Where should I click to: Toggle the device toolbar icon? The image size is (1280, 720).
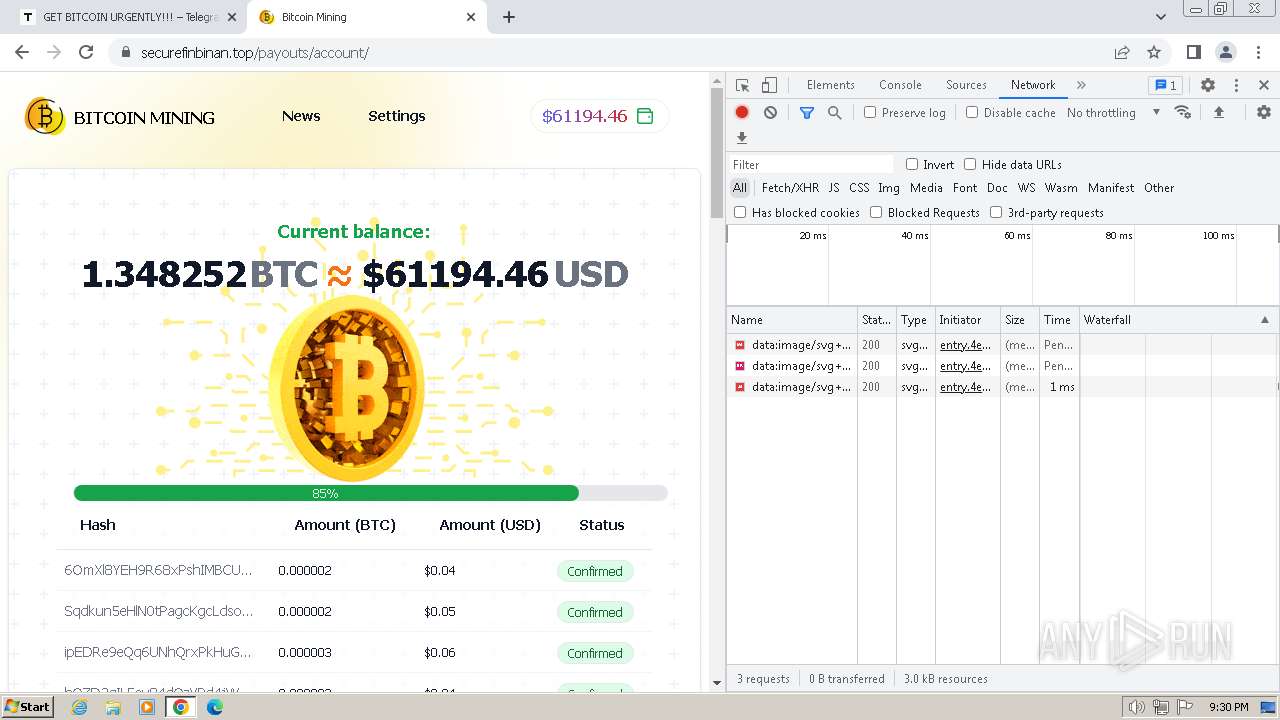[769, 85]
